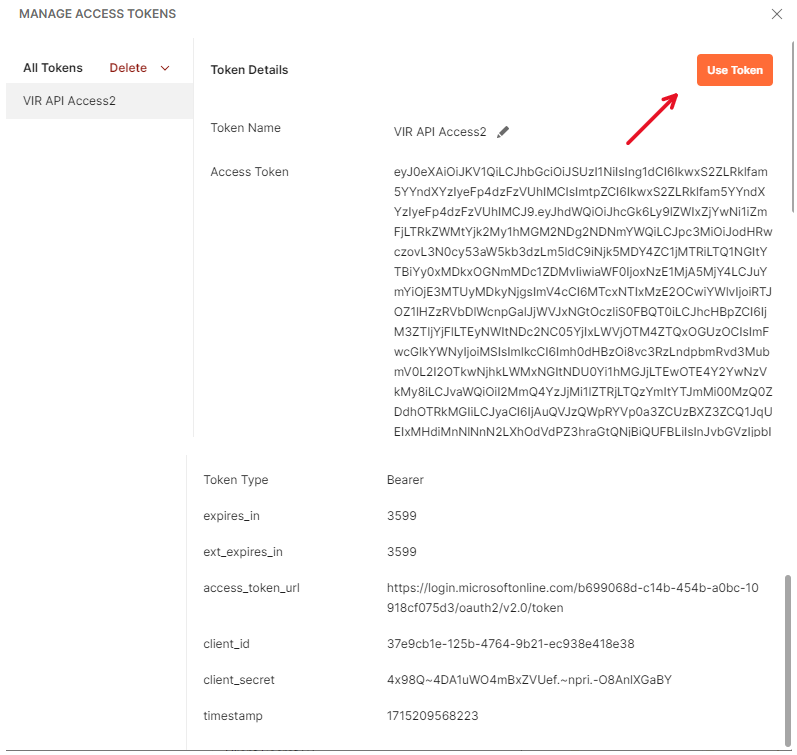The image size is (797, 755).
Task: Click the timestamp value 1715209568223
Action: click(x=433, y=716)
